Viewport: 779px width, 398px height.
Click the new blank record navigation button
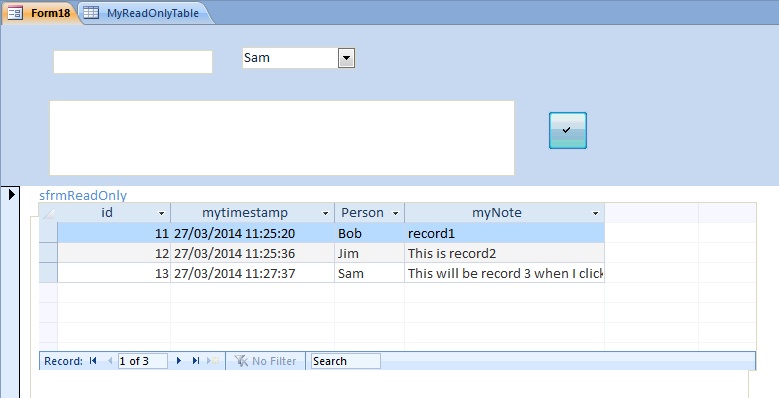pos(213,361)
